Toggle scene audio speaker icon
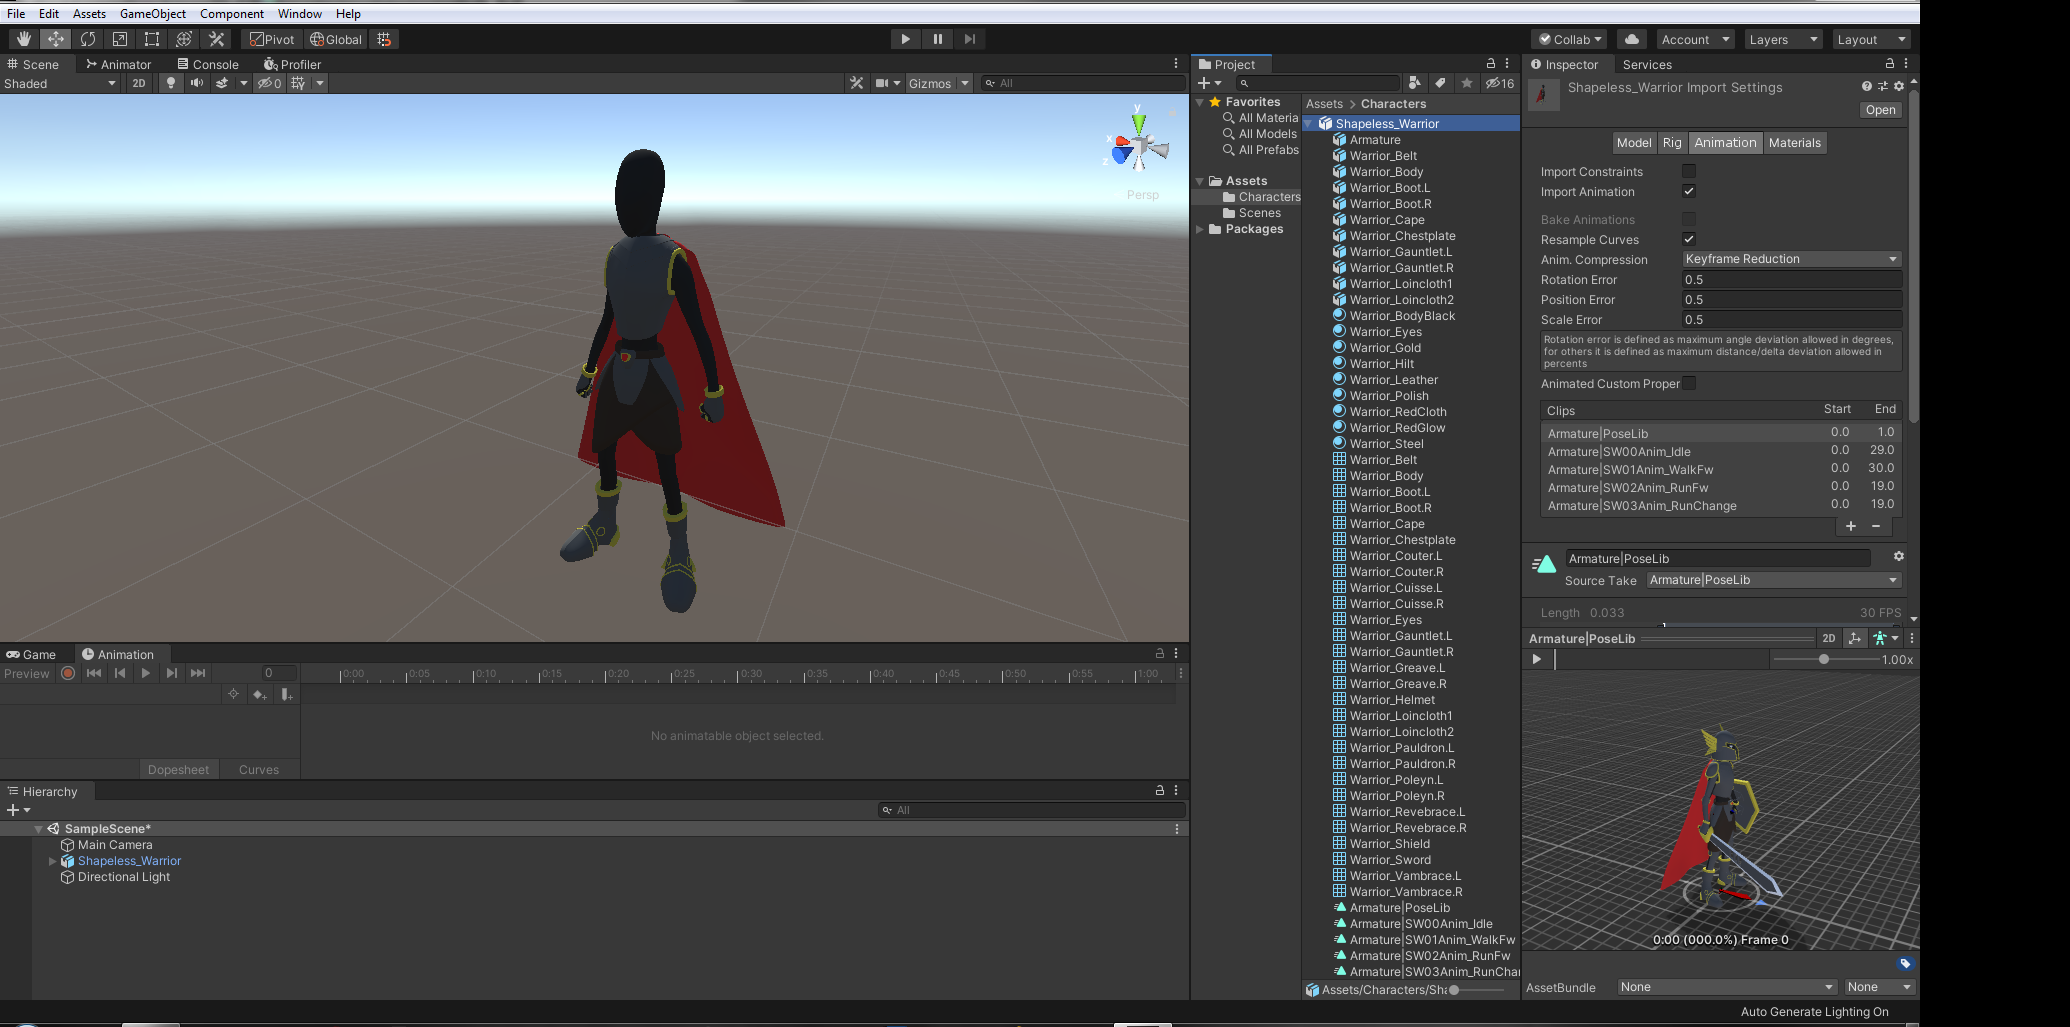The height and width of the screenshot is (1027, 2070). click(197, 83)
